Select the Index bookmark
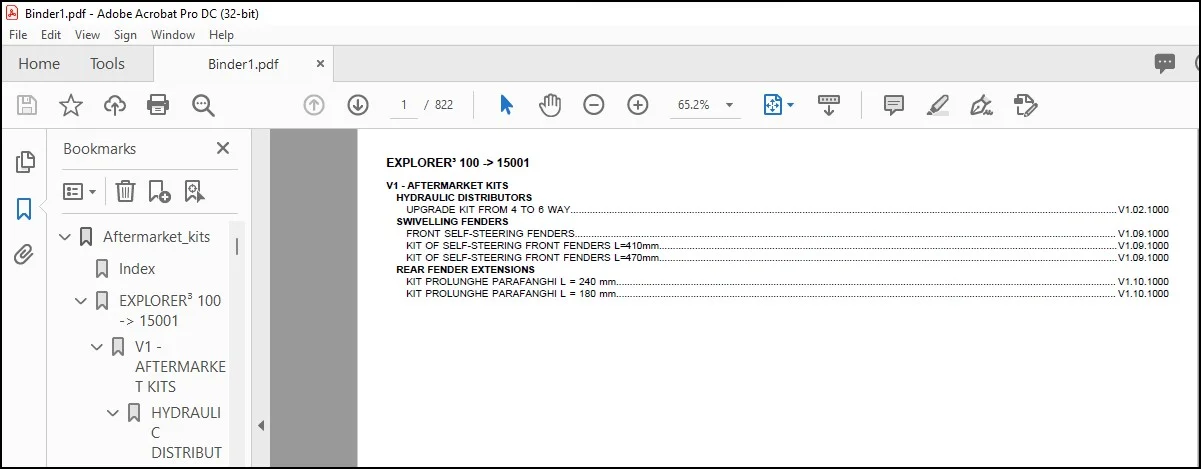The height and width of the screenshot is (469, 1201). (137, 269)
